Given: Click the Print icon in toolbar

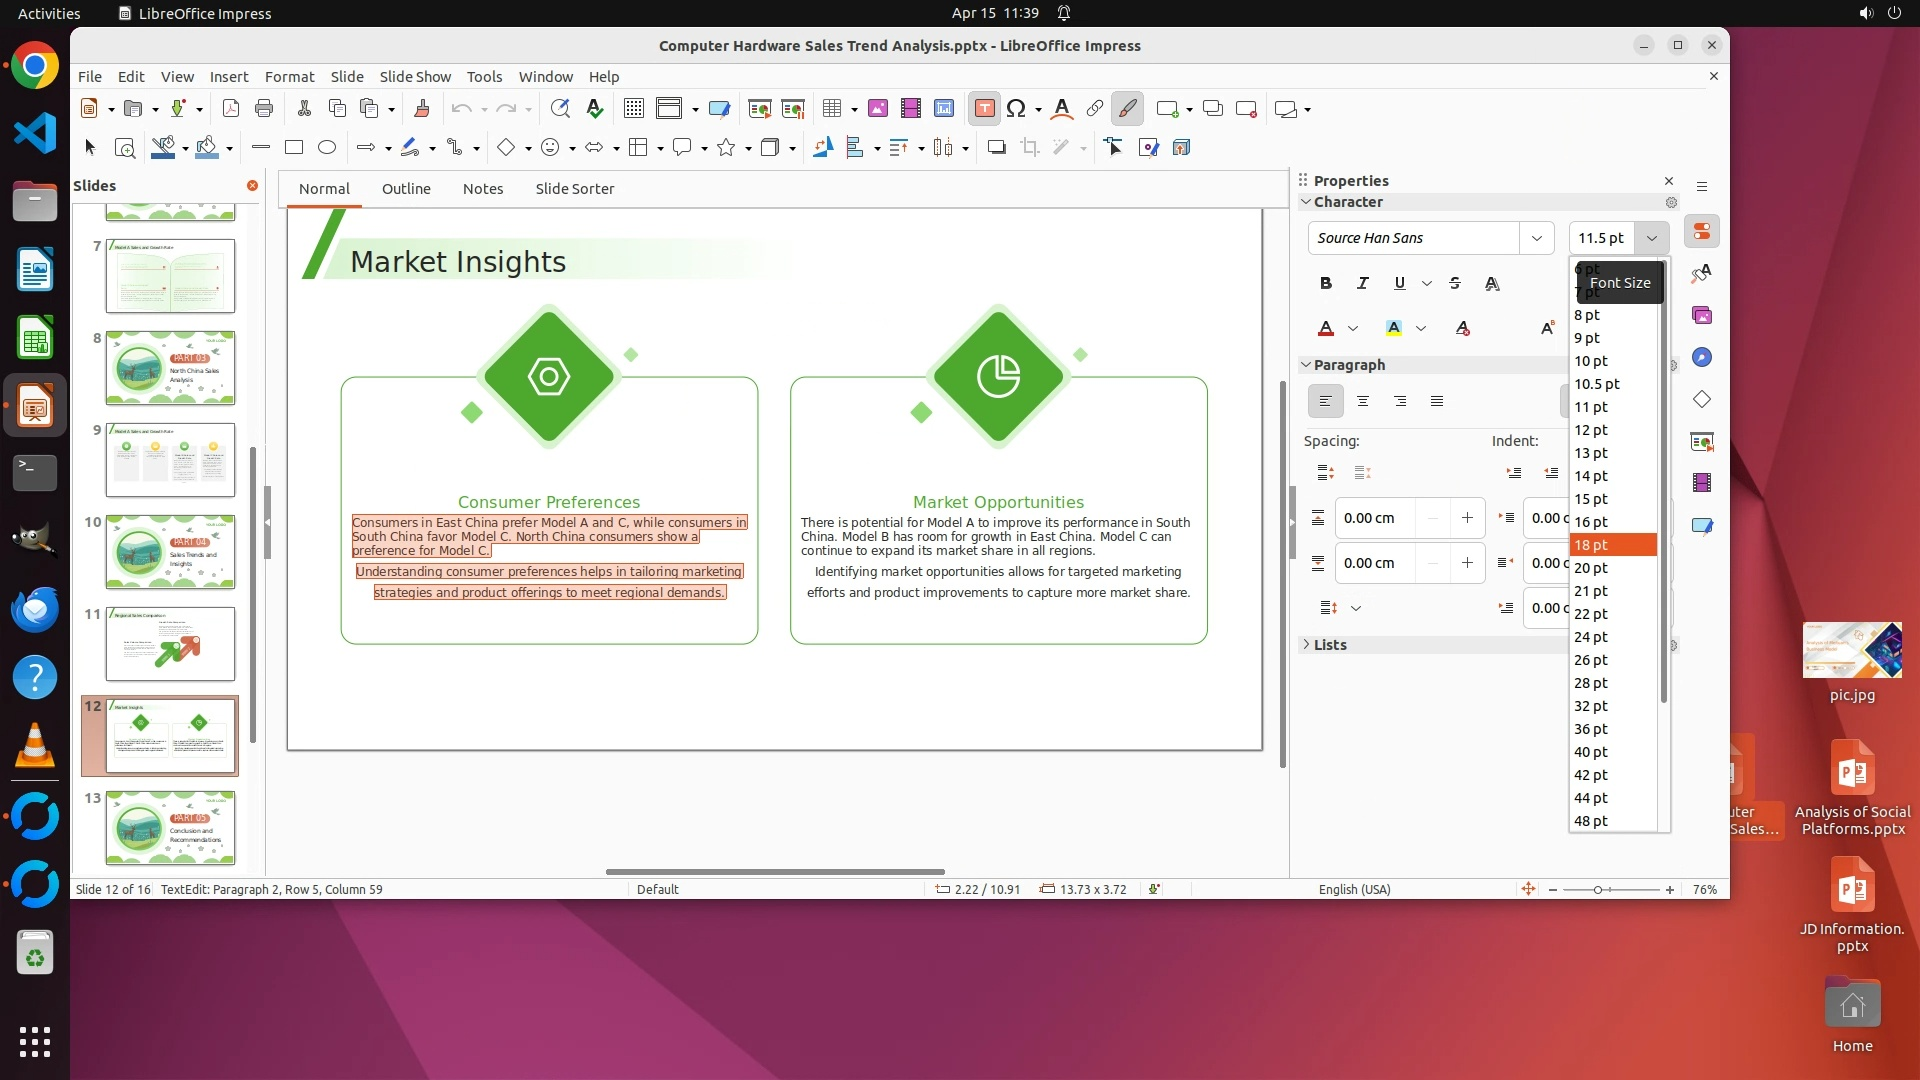Looking at the screenshot, I should 264,109.
